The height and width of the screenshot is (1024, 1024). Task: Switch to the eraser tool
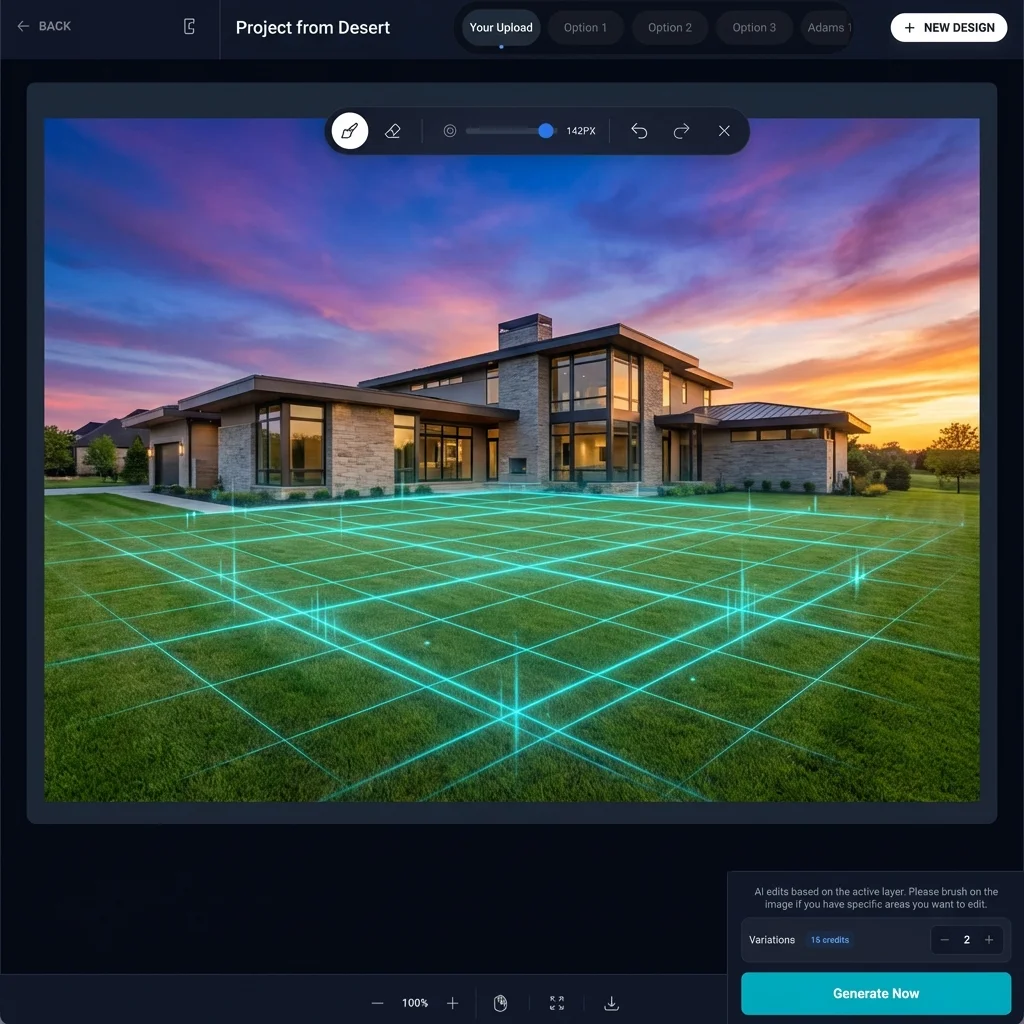[x=393, y=131]
